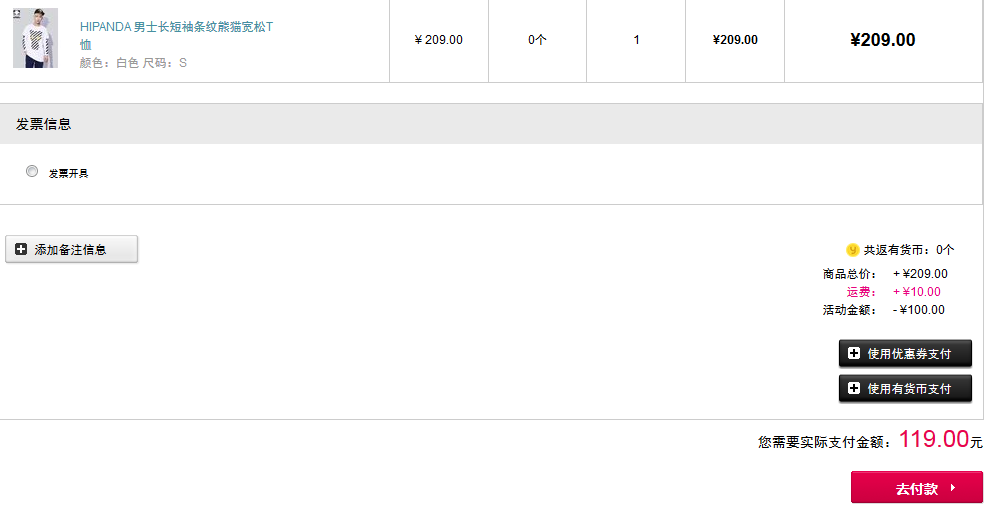985x512 pixels.
Task: Click the arrow icon on 去付款 button
Action: click(x=953, y=487)
